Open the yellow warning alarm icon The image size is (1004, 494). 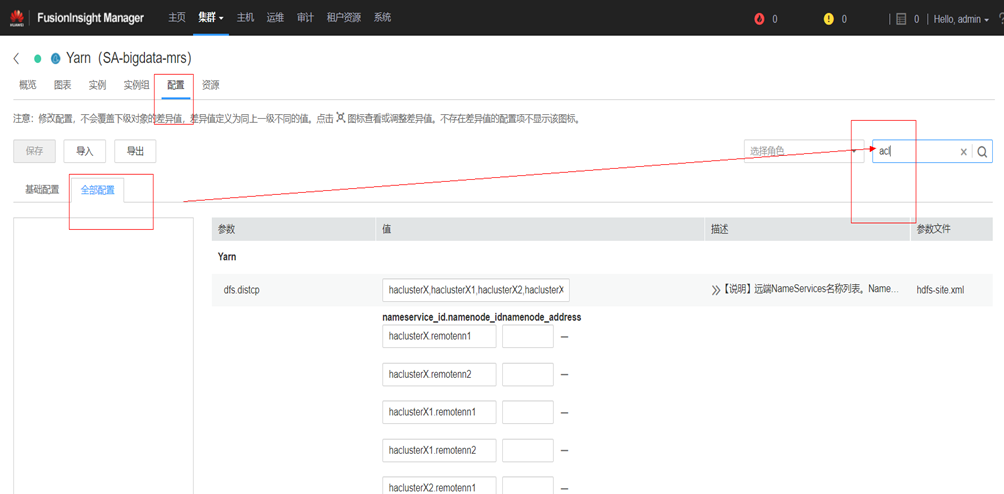pos(829,19)
